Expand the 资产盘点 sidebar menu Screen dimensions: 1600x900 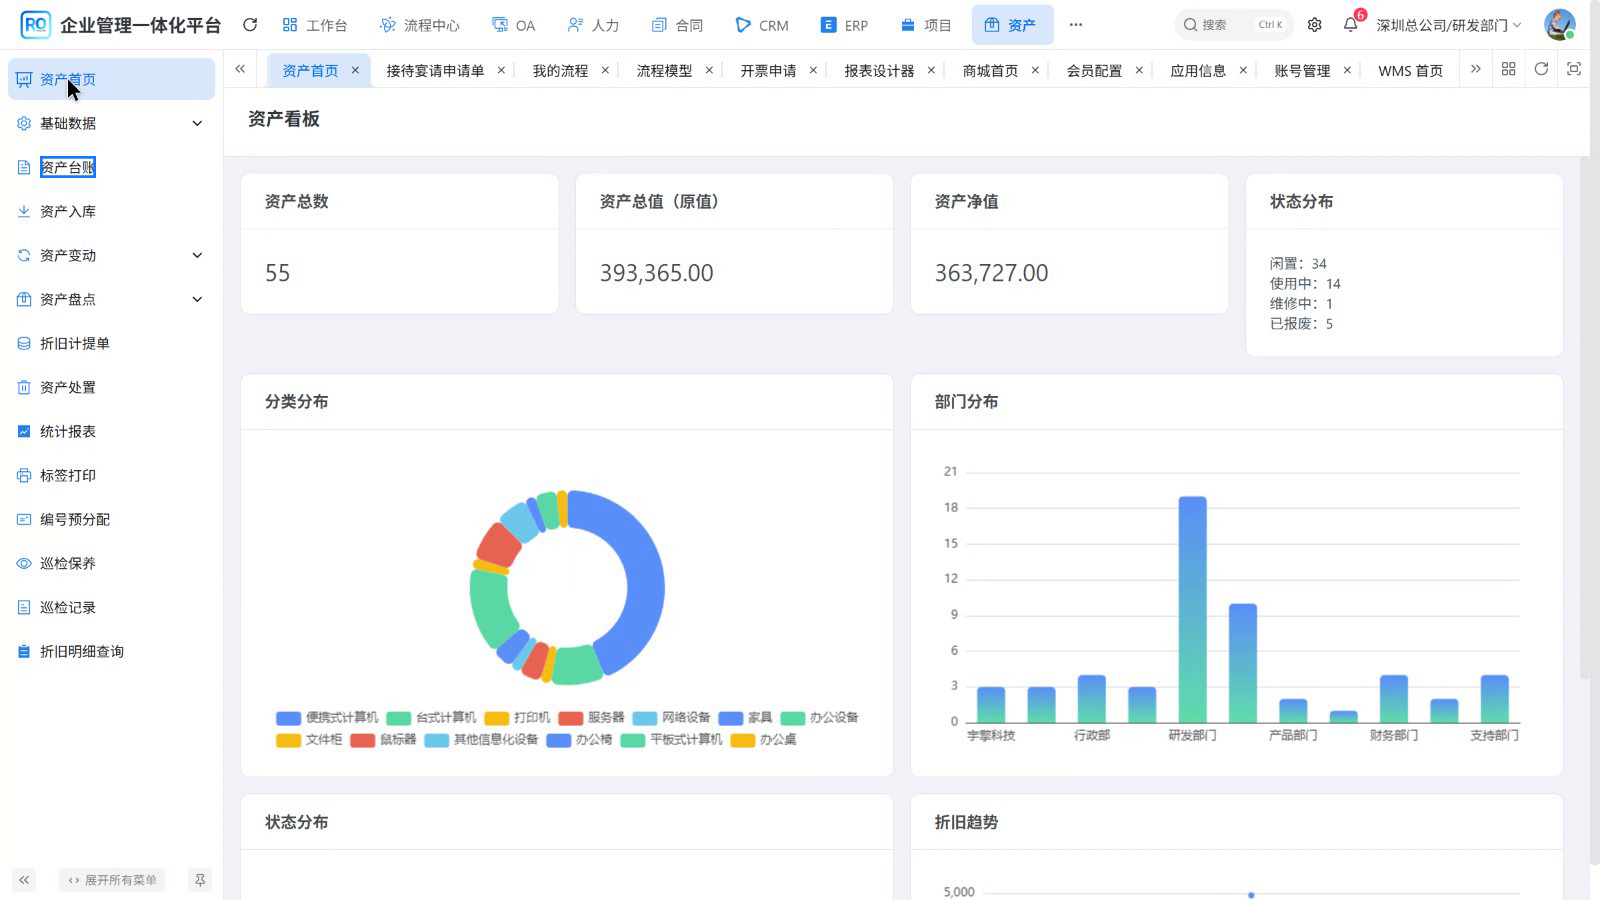point(111,299)
